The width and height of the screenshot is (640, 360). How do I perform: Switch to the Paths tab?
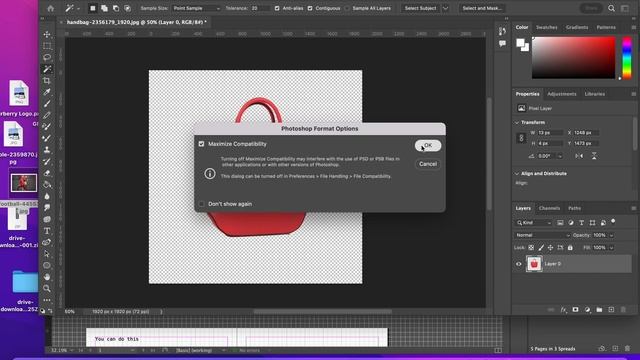pos(574,208)
